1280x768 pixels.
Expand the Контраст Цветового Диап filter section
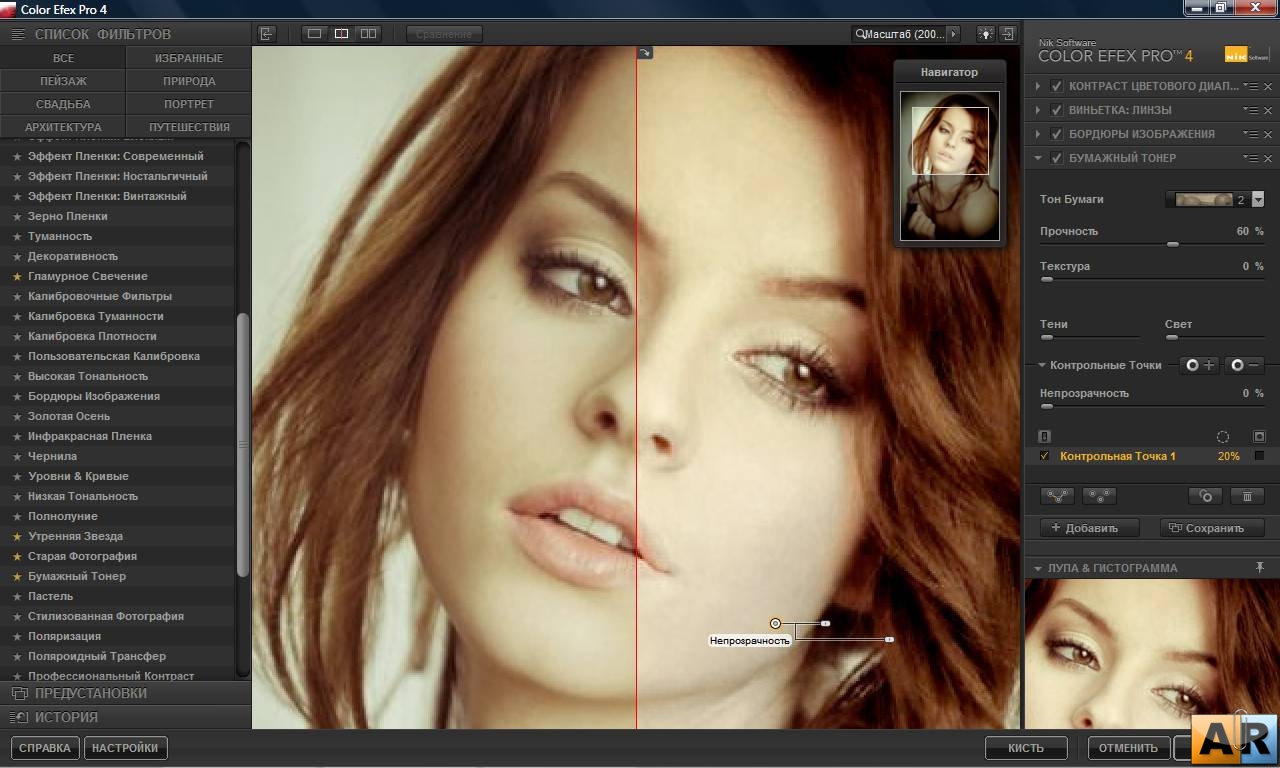(1038, 86)
